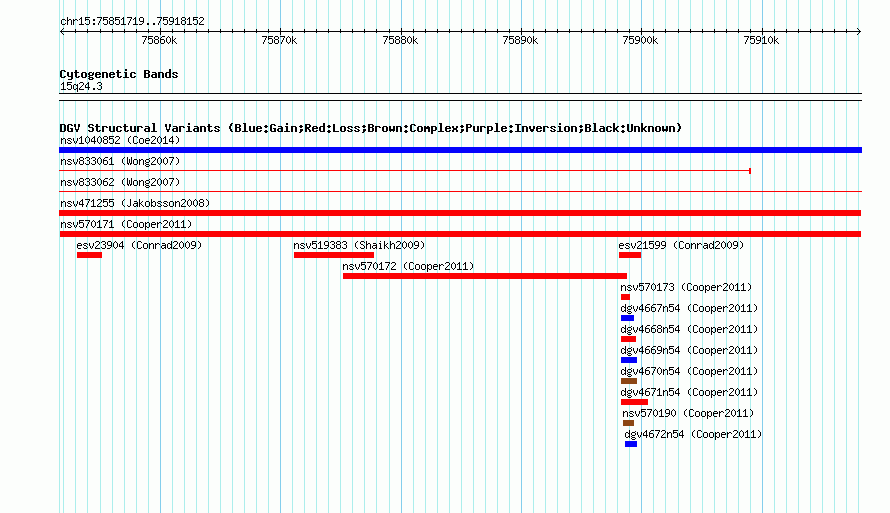Open the nsv833062 (Wong2007) label

click(120, 182)
